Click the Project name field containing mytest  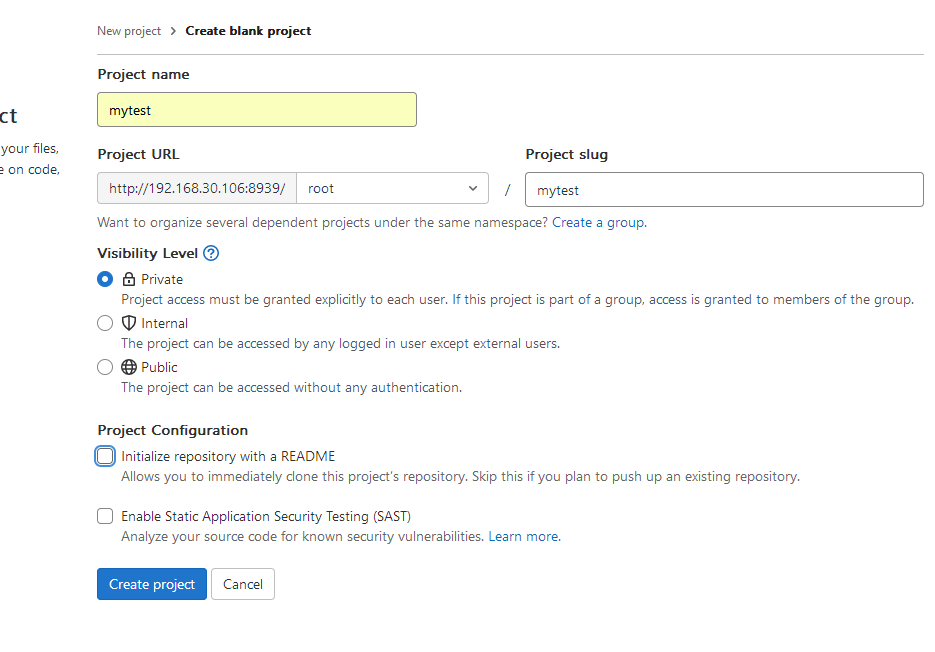click(x=256, y=110)
